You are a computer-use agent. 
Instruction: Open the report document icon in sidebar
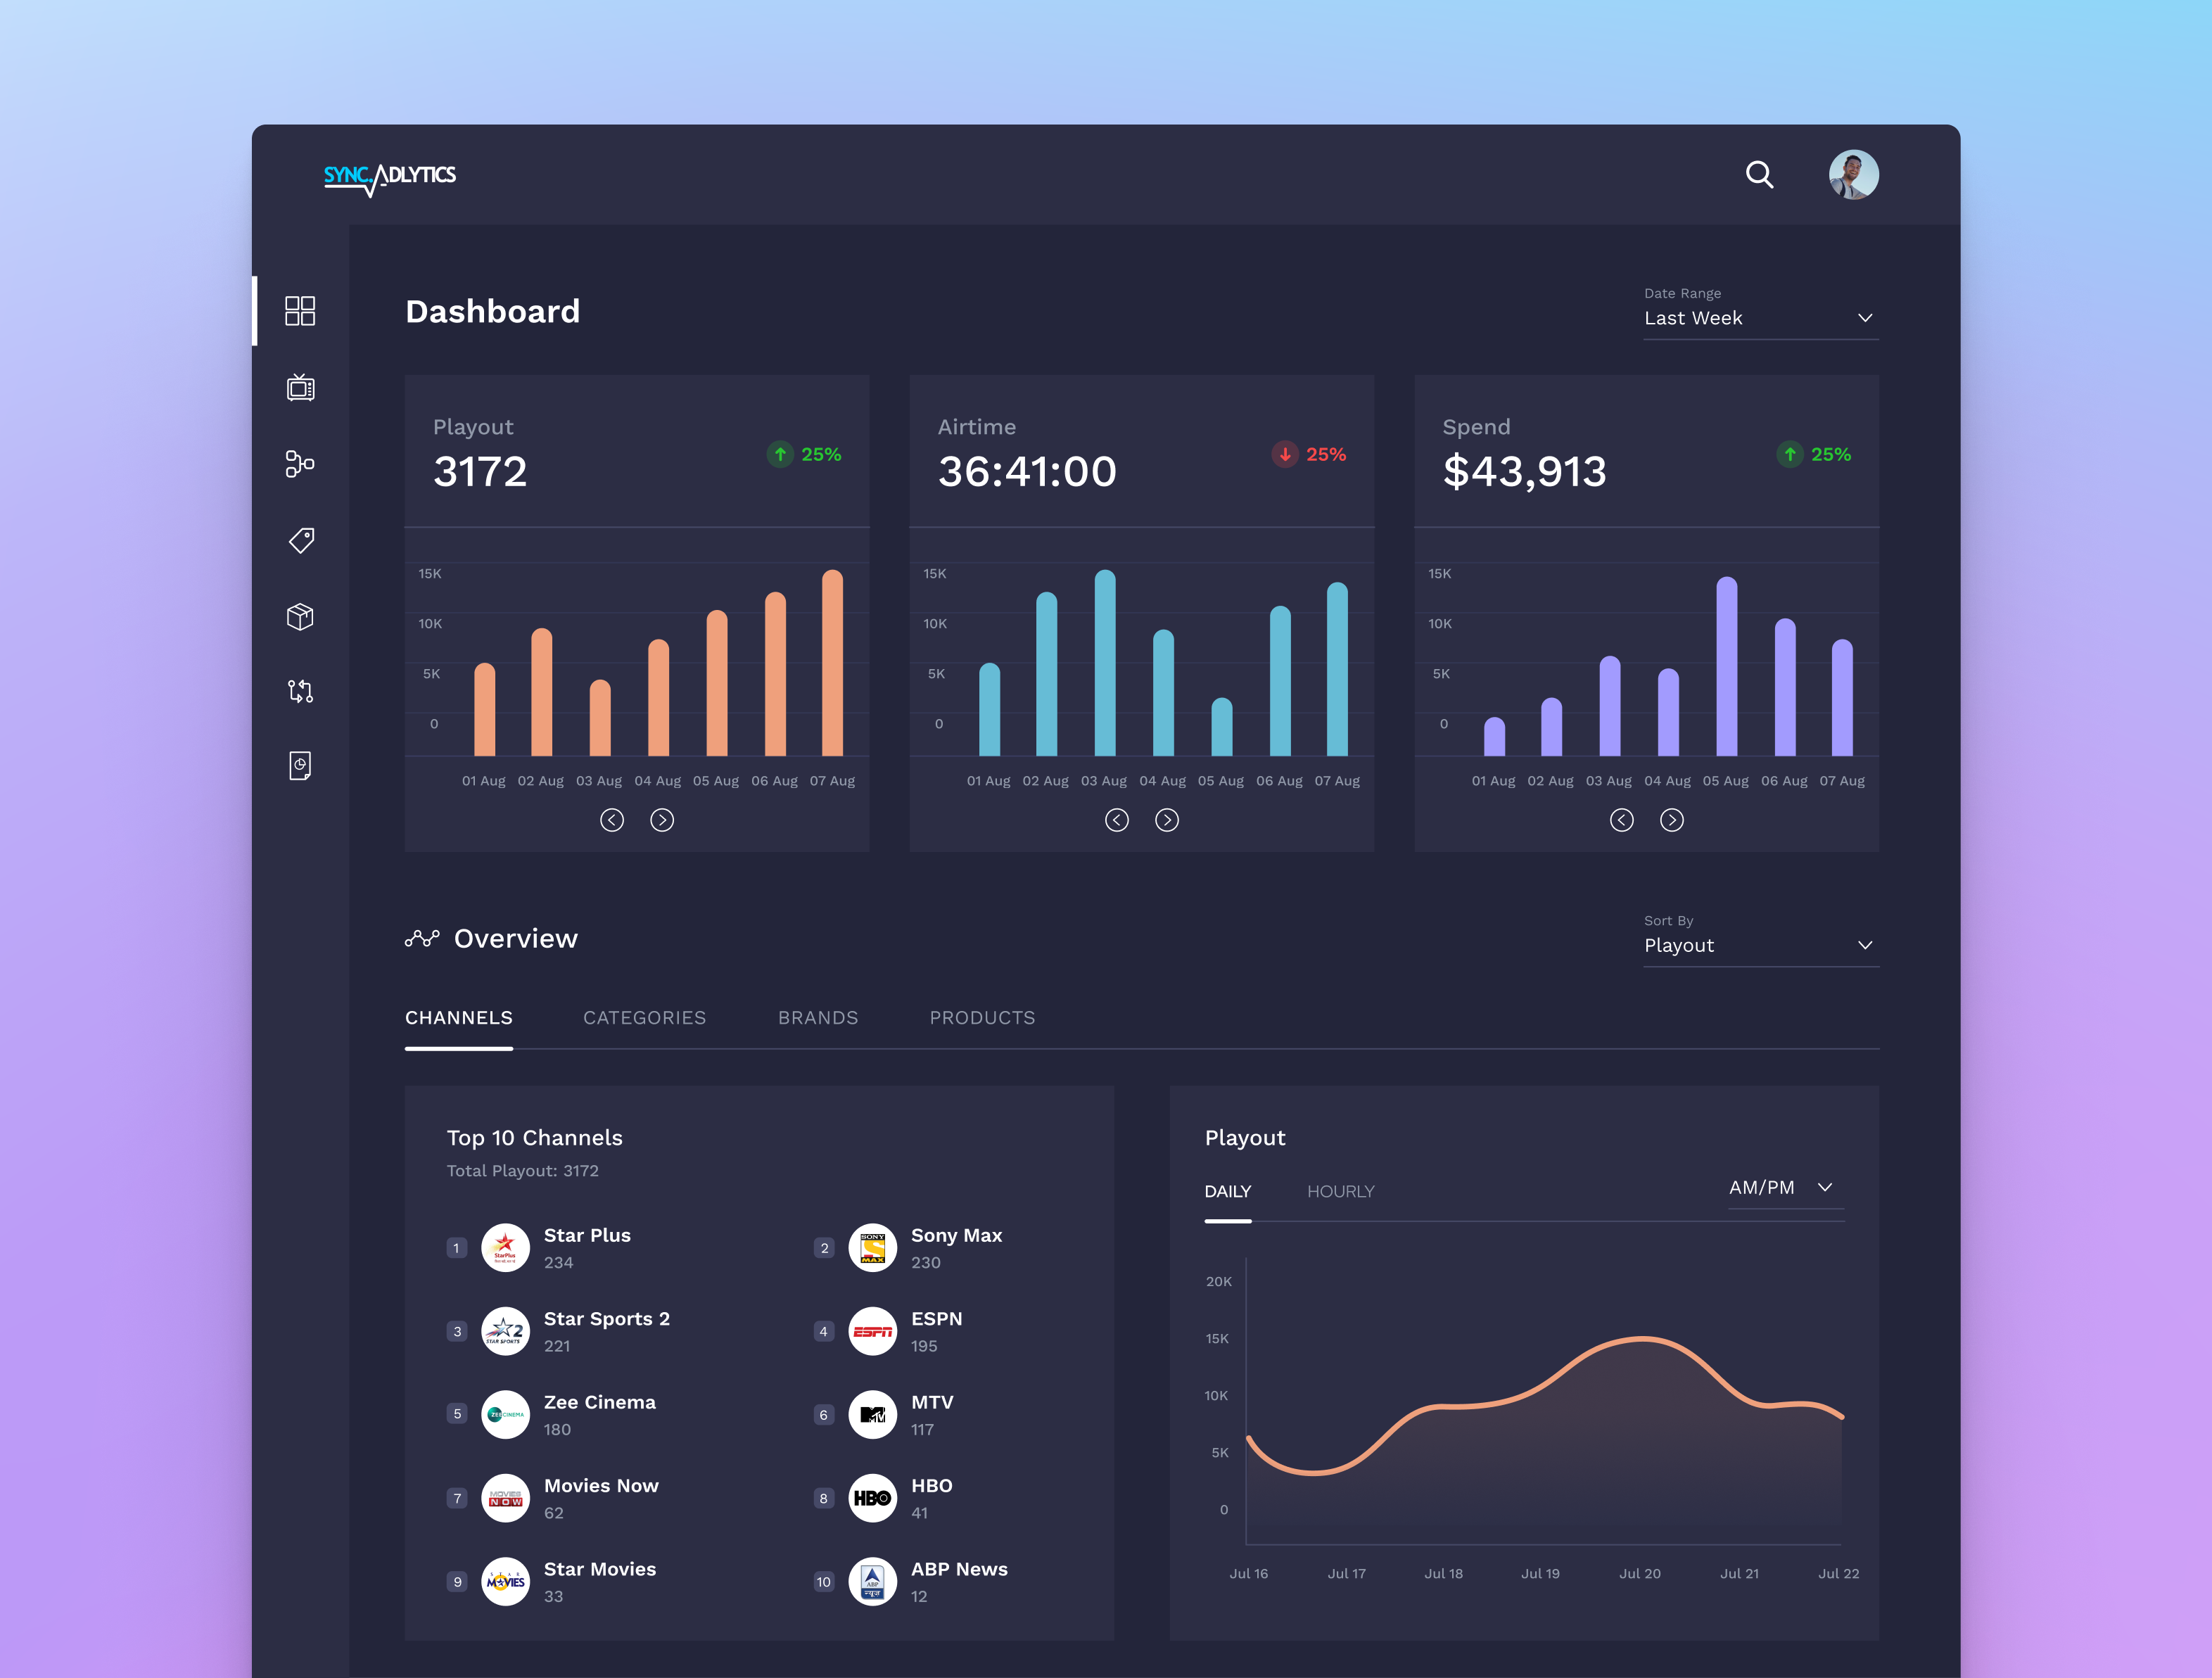(300, 765)
